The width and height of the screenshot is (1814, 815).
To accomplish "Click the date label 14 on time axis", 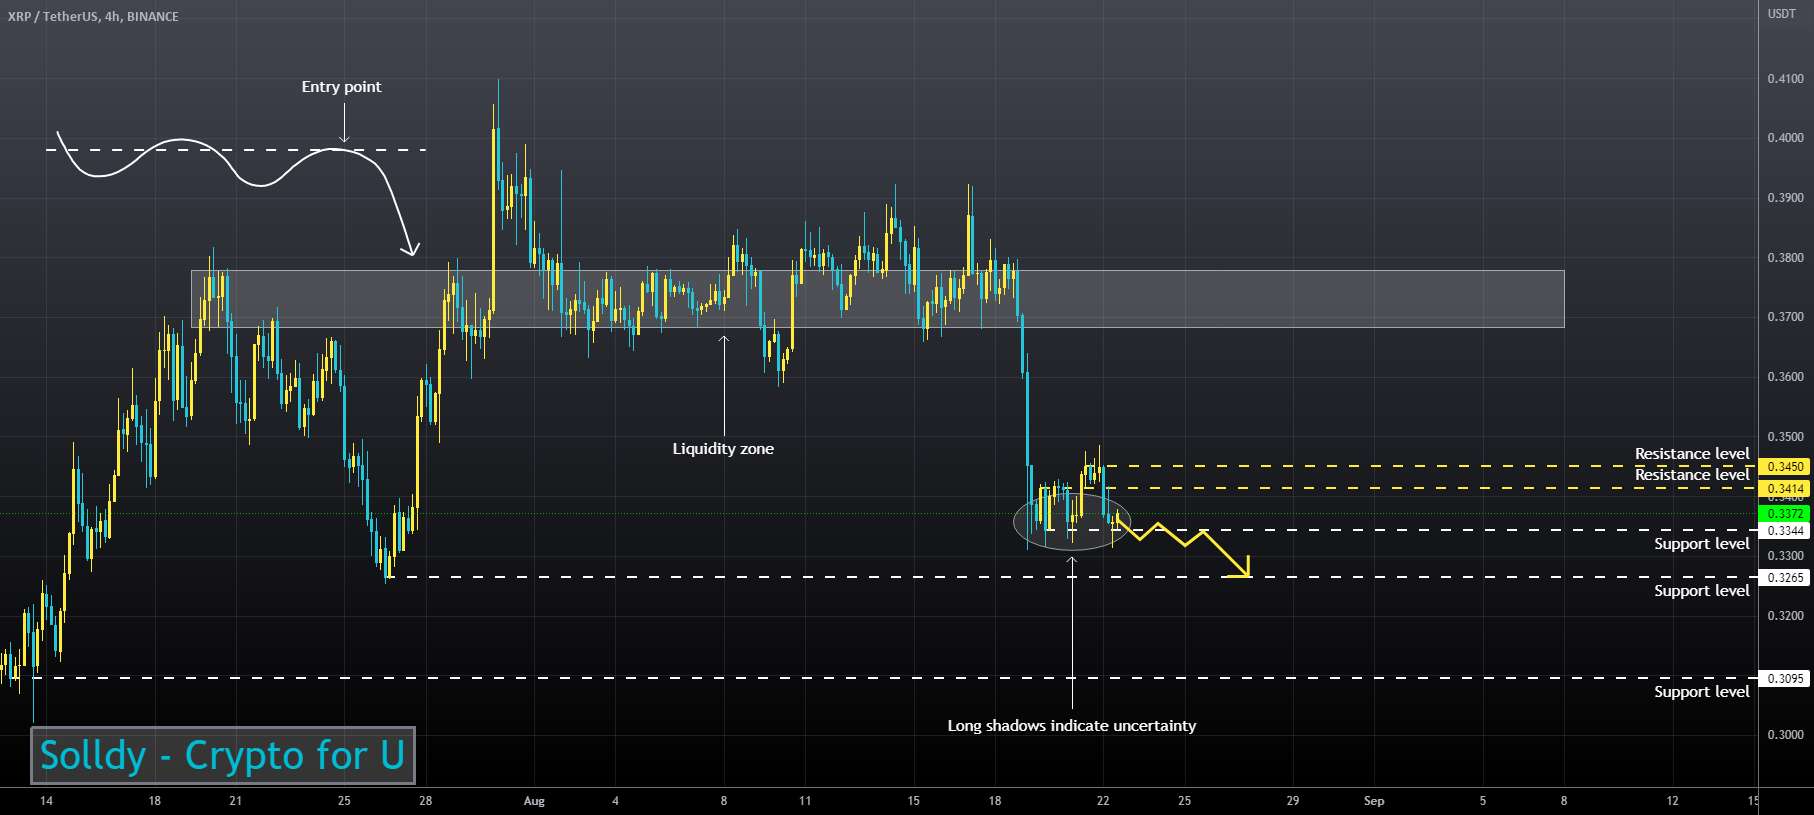I will [x=46, y=801].
